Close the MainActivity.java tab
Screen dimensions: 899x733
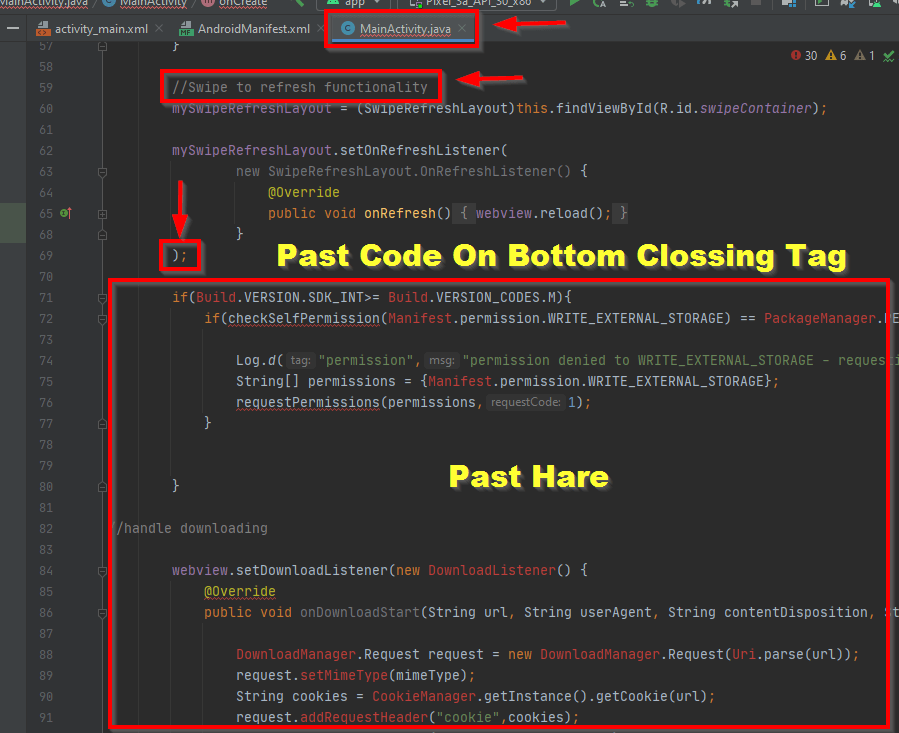coord(462,28)
